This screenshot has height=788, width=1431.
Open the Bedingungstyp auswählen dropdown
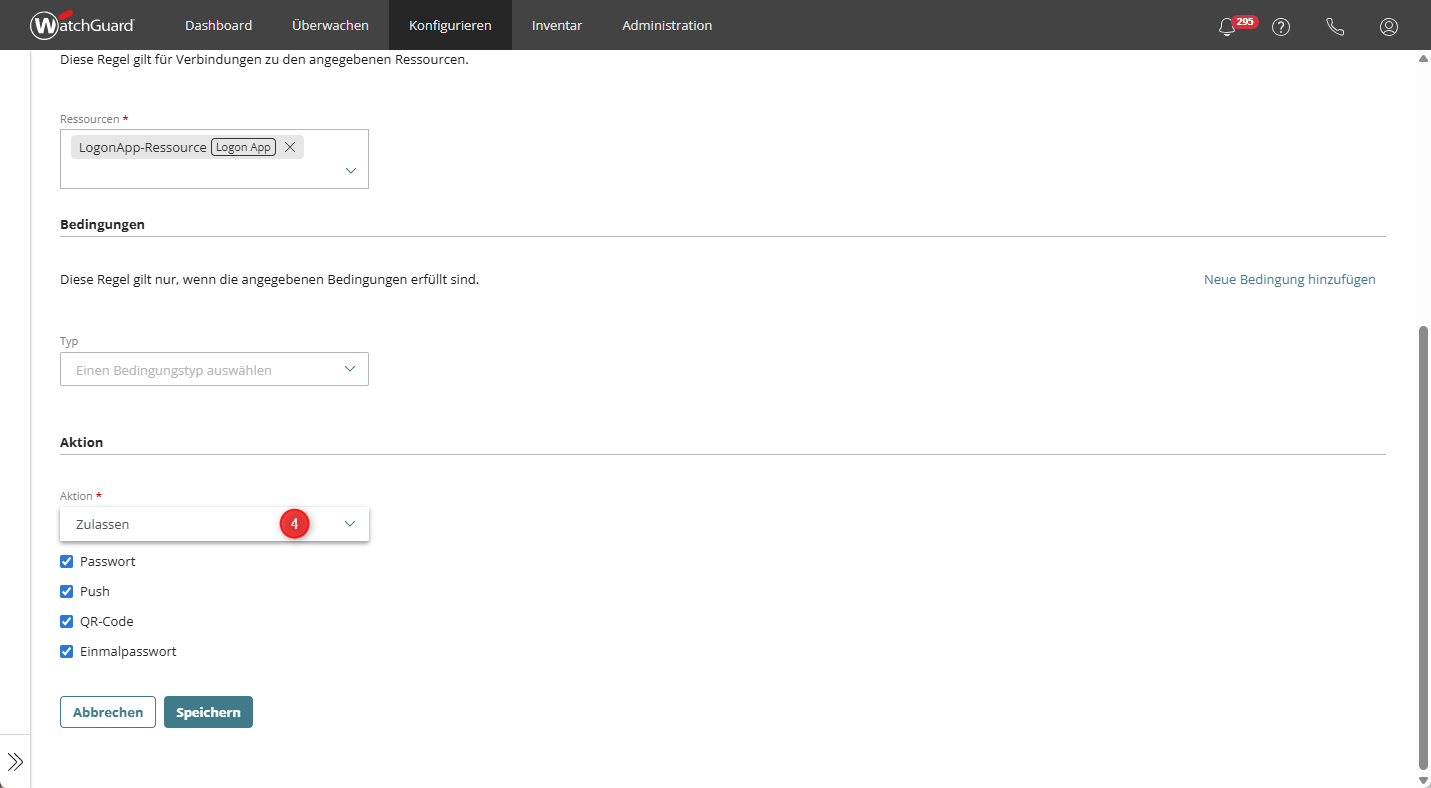pos(214,369)
